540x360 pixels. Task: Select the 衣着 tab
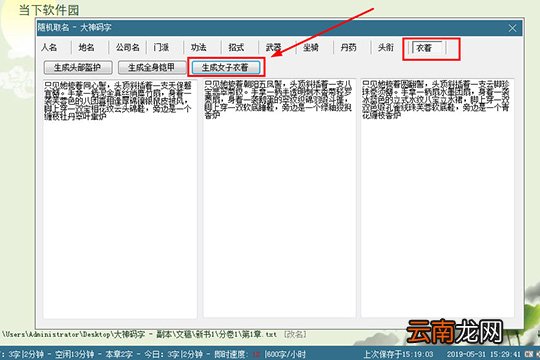click(427, 48)
